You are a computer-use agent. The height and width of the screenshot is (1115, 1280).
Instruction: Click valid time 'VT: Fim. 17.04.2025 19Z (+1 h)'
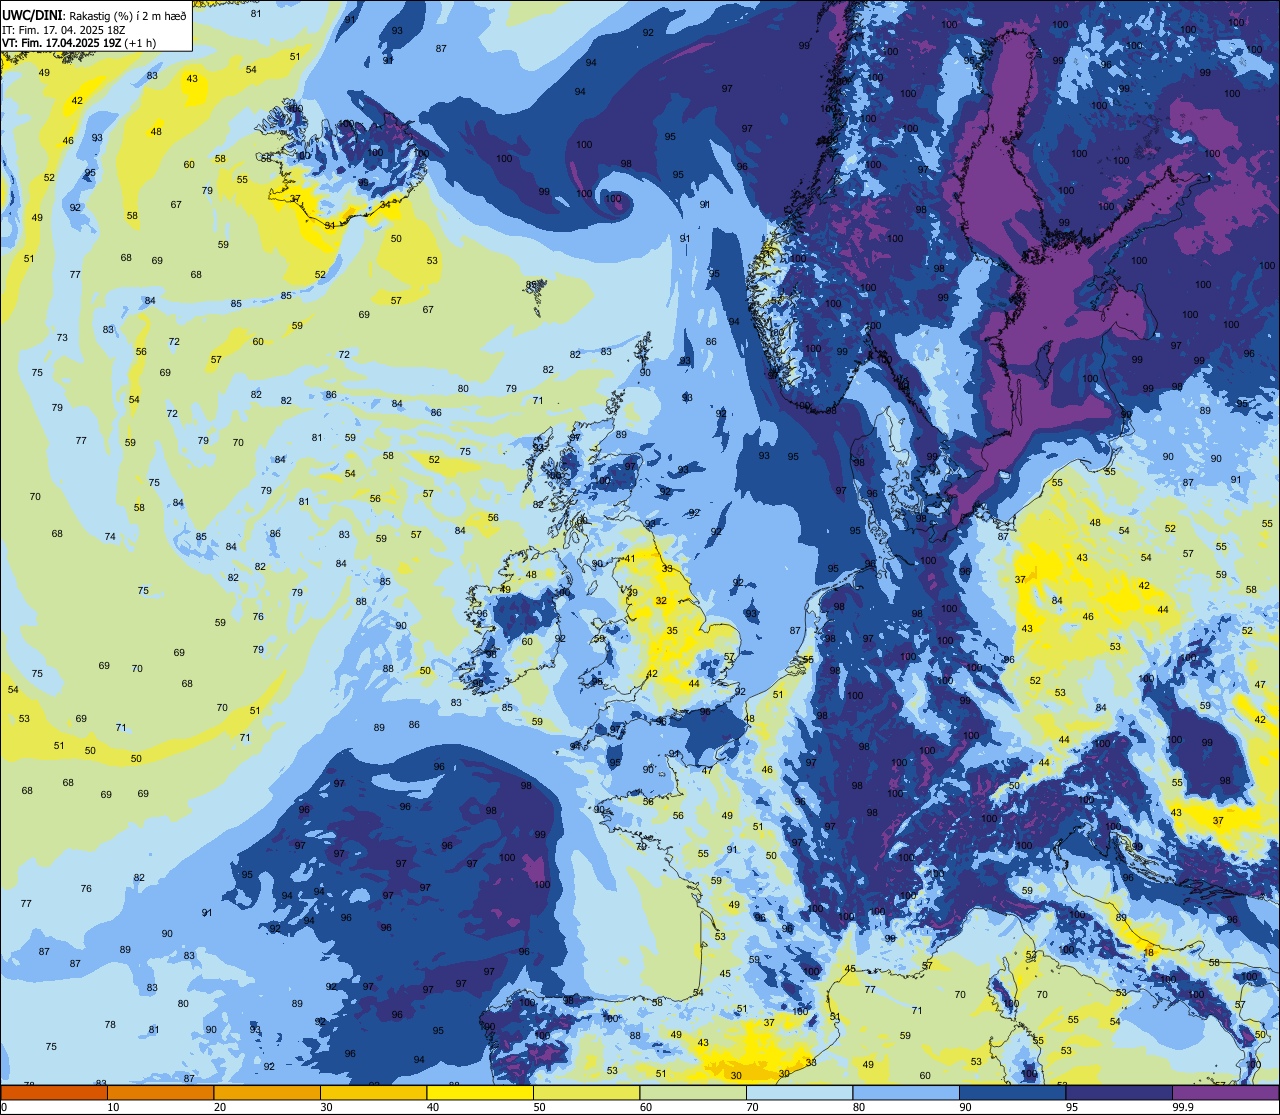(x=80, y=43)
